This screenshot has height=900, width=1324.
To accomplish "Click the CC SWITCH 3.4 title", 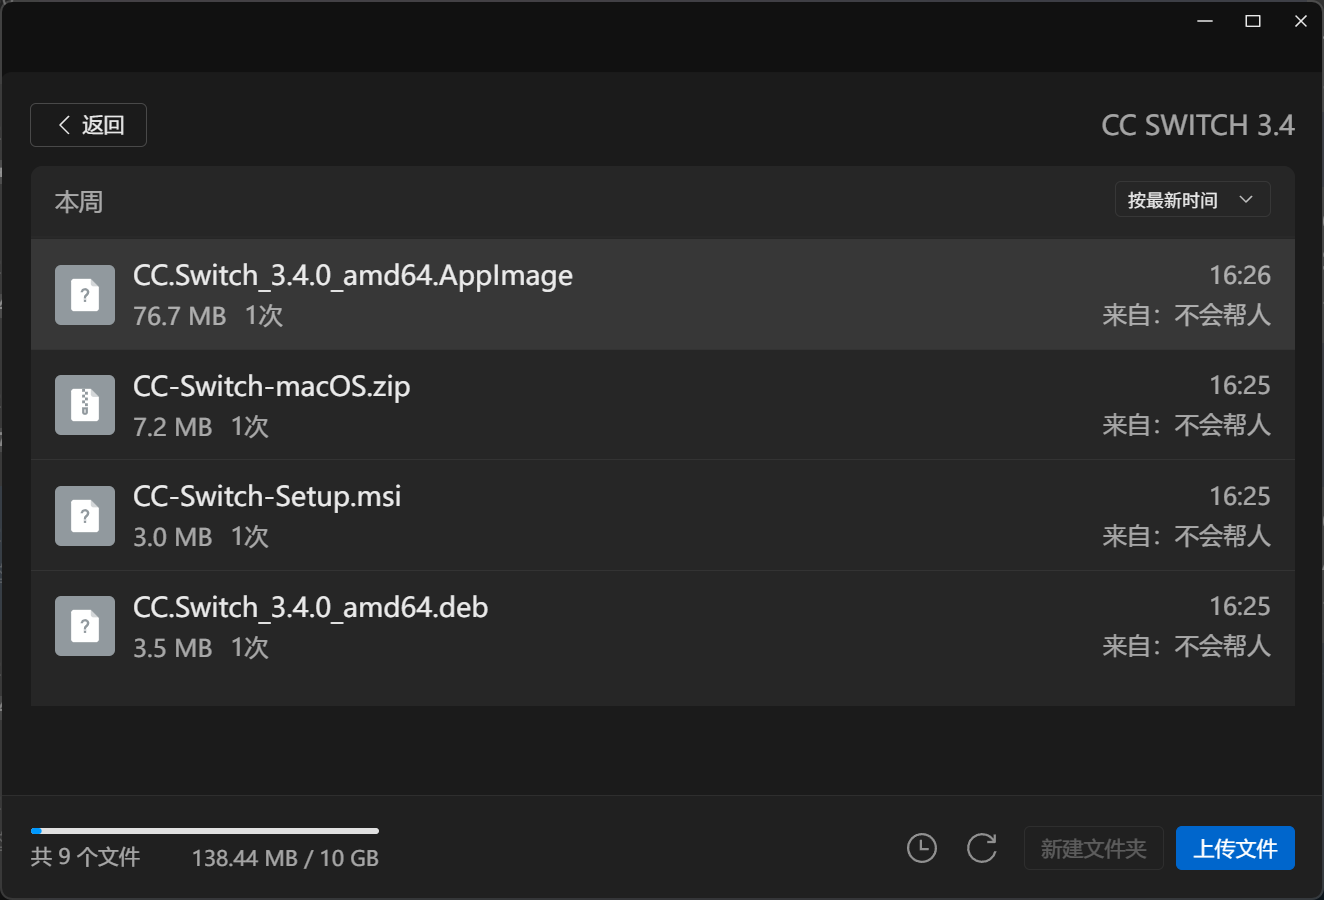I will (1197, 125).
